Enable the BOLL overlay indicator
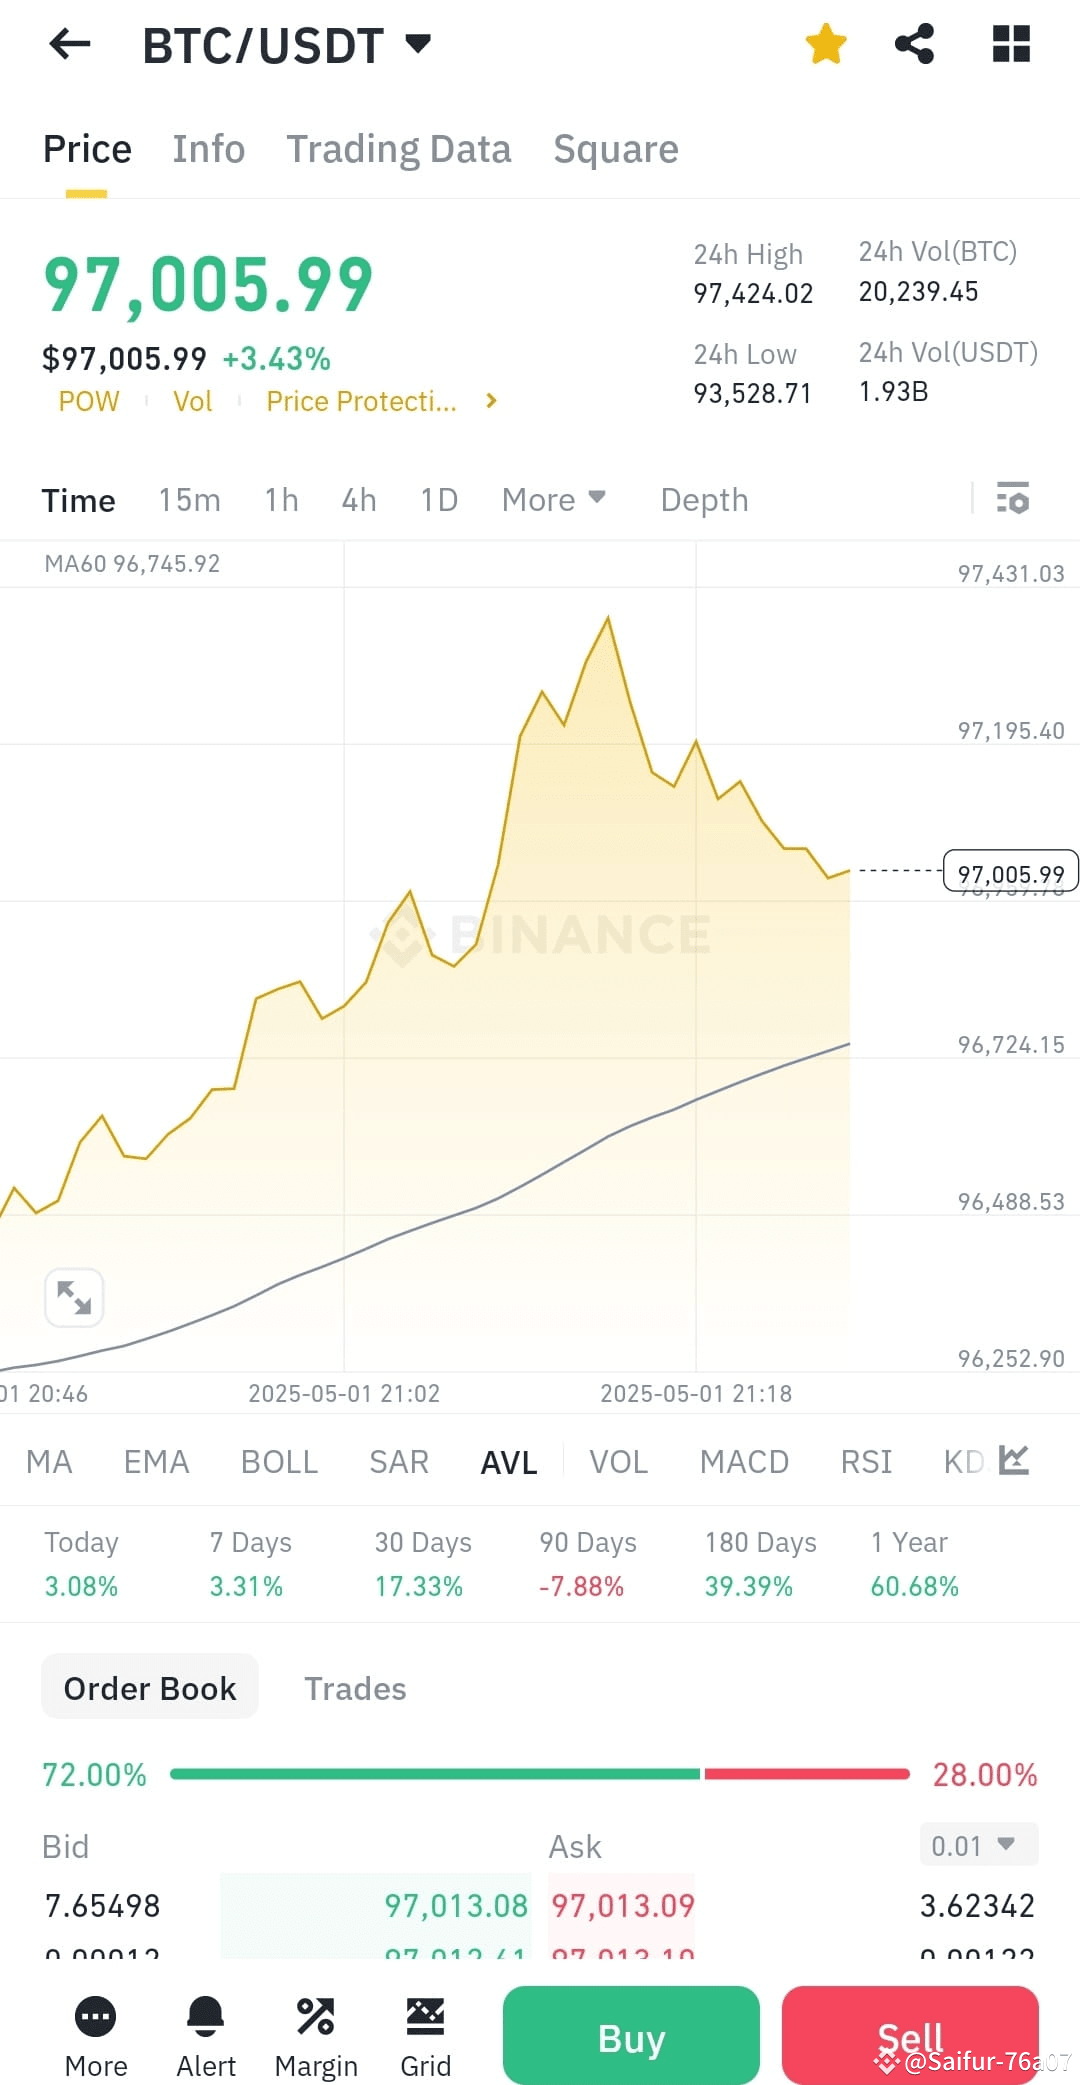Viewport: 1080px width, 2085px height. pyautogui.click(x=279, y=1462)
